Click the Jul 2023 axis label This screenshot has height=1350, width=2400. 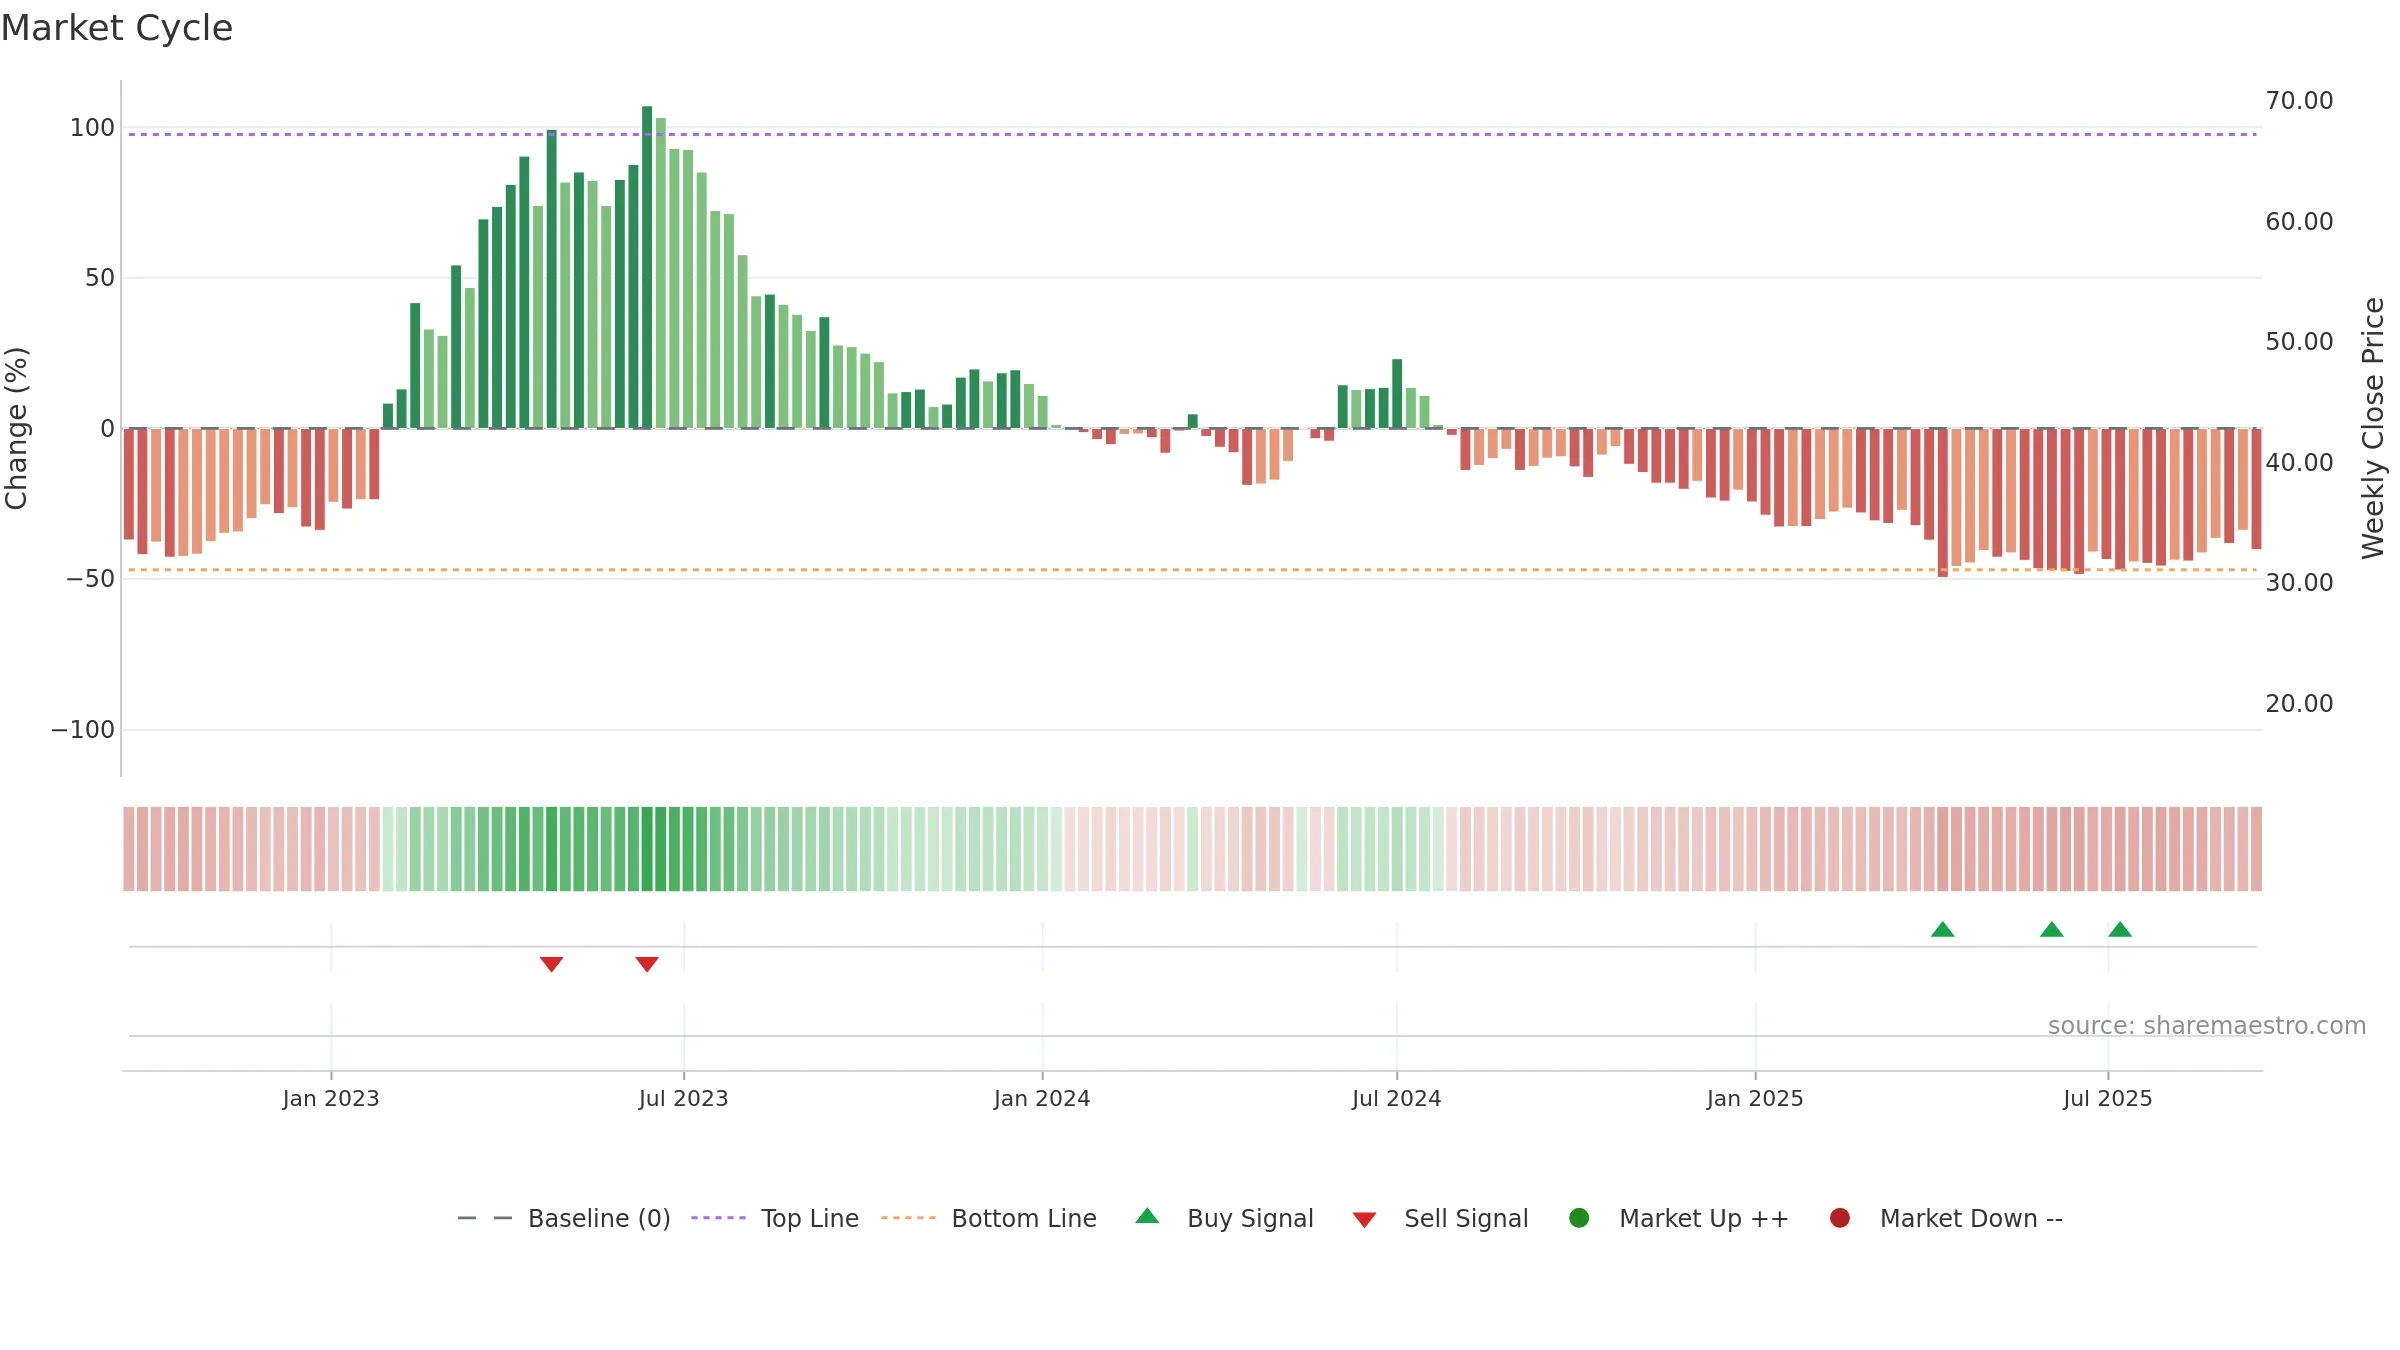pyautogui.click(x=684, y=1099)
